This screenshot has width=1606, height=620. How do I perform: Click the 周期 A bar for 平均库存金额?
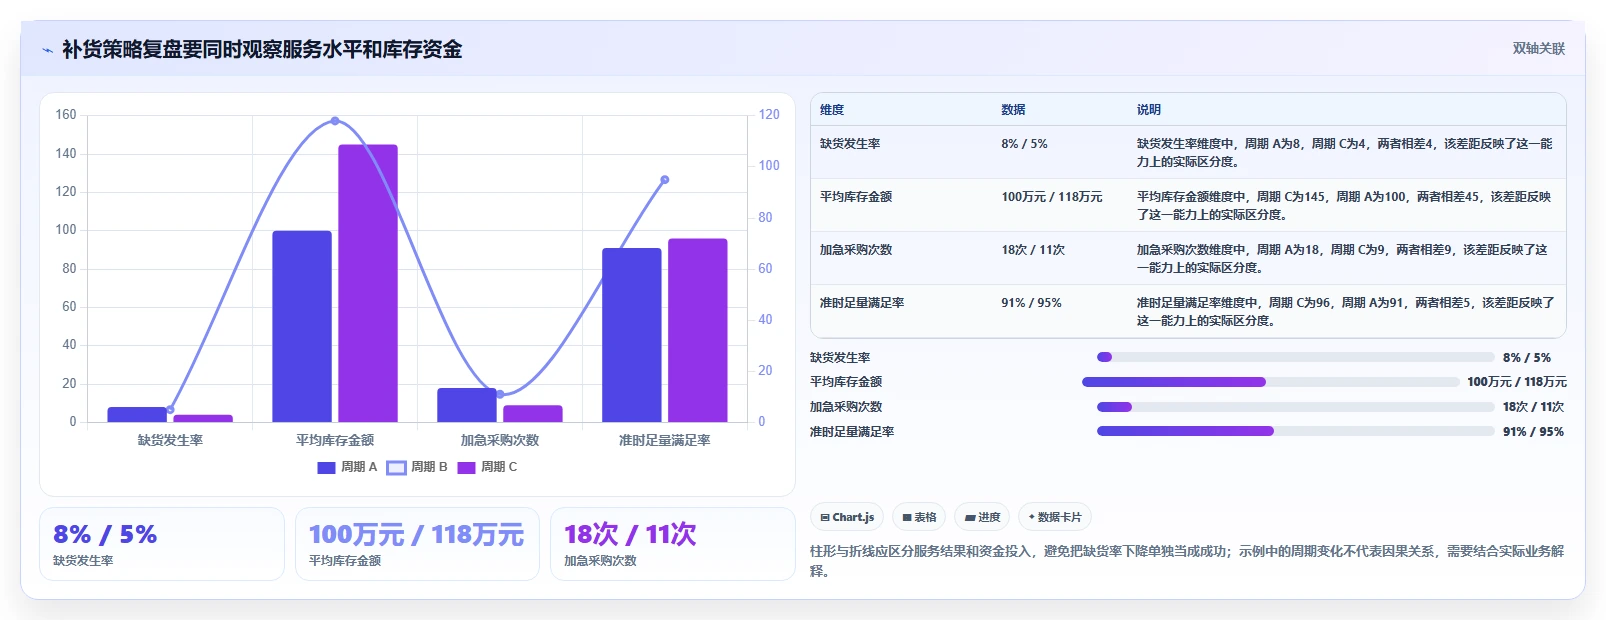pyautogui.click(x=302, y=326)
